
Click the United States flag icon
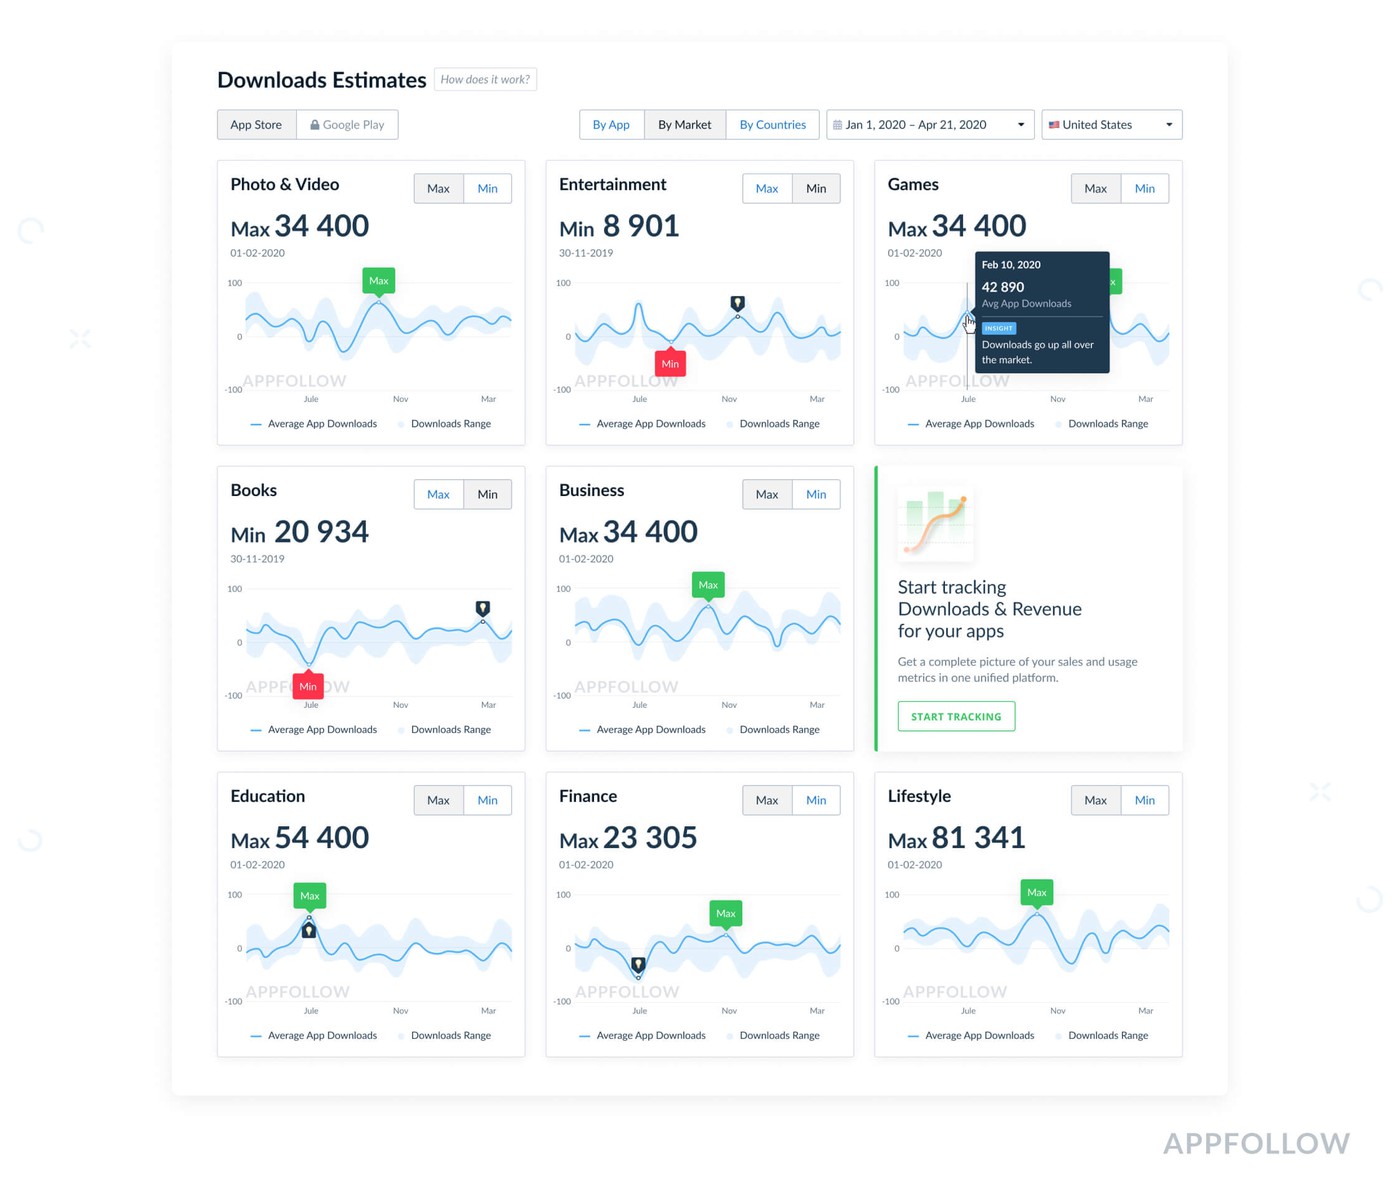(1053, 125)
